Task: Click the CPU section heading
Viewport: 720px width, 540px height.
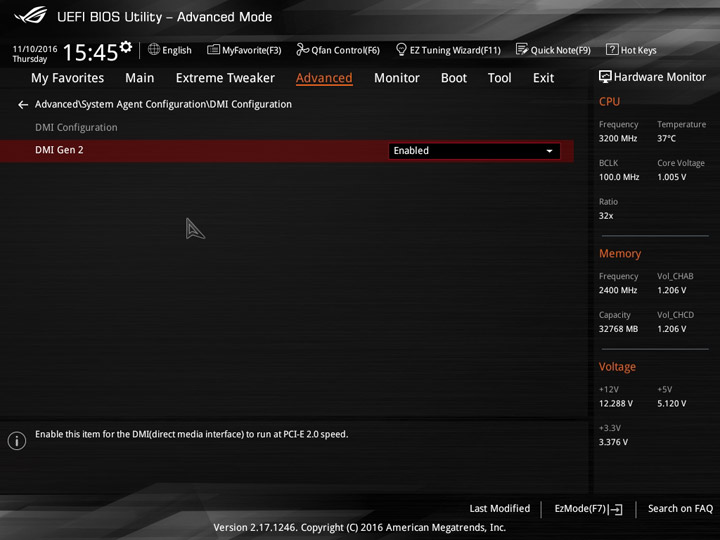Action: (x=609, y=101)
